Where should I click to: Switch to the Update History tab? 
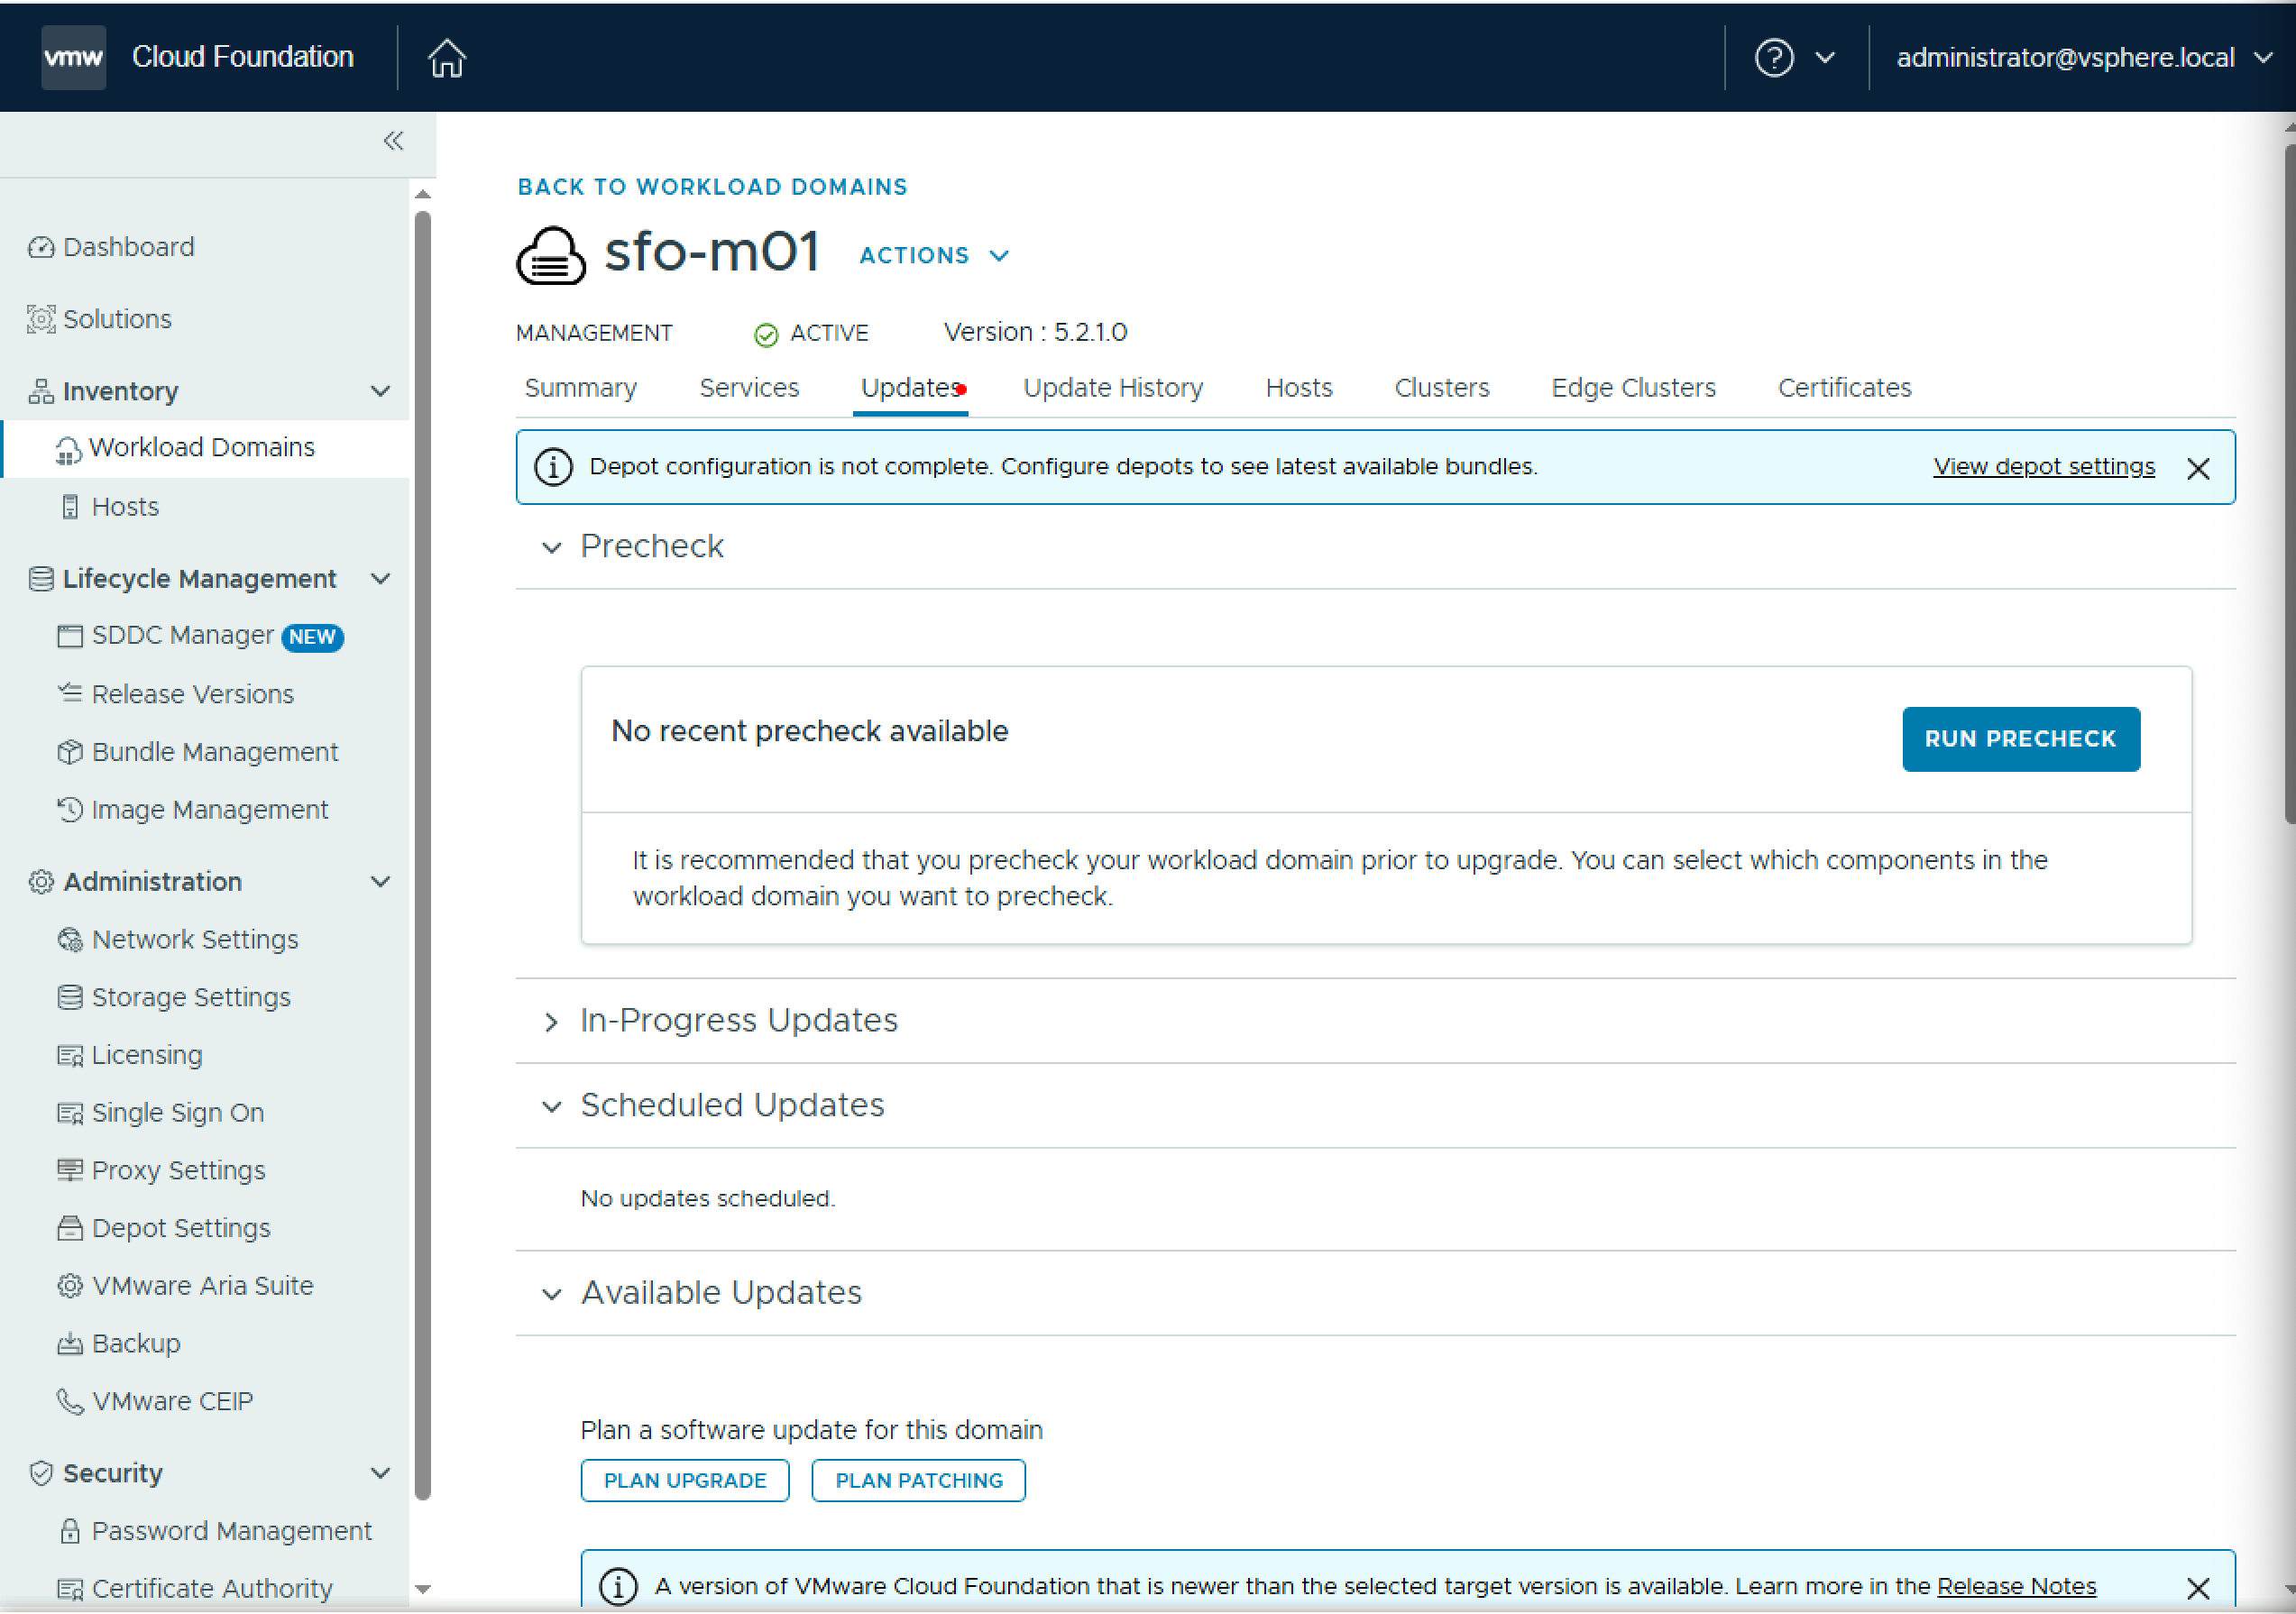click(x=1112, y=388)
